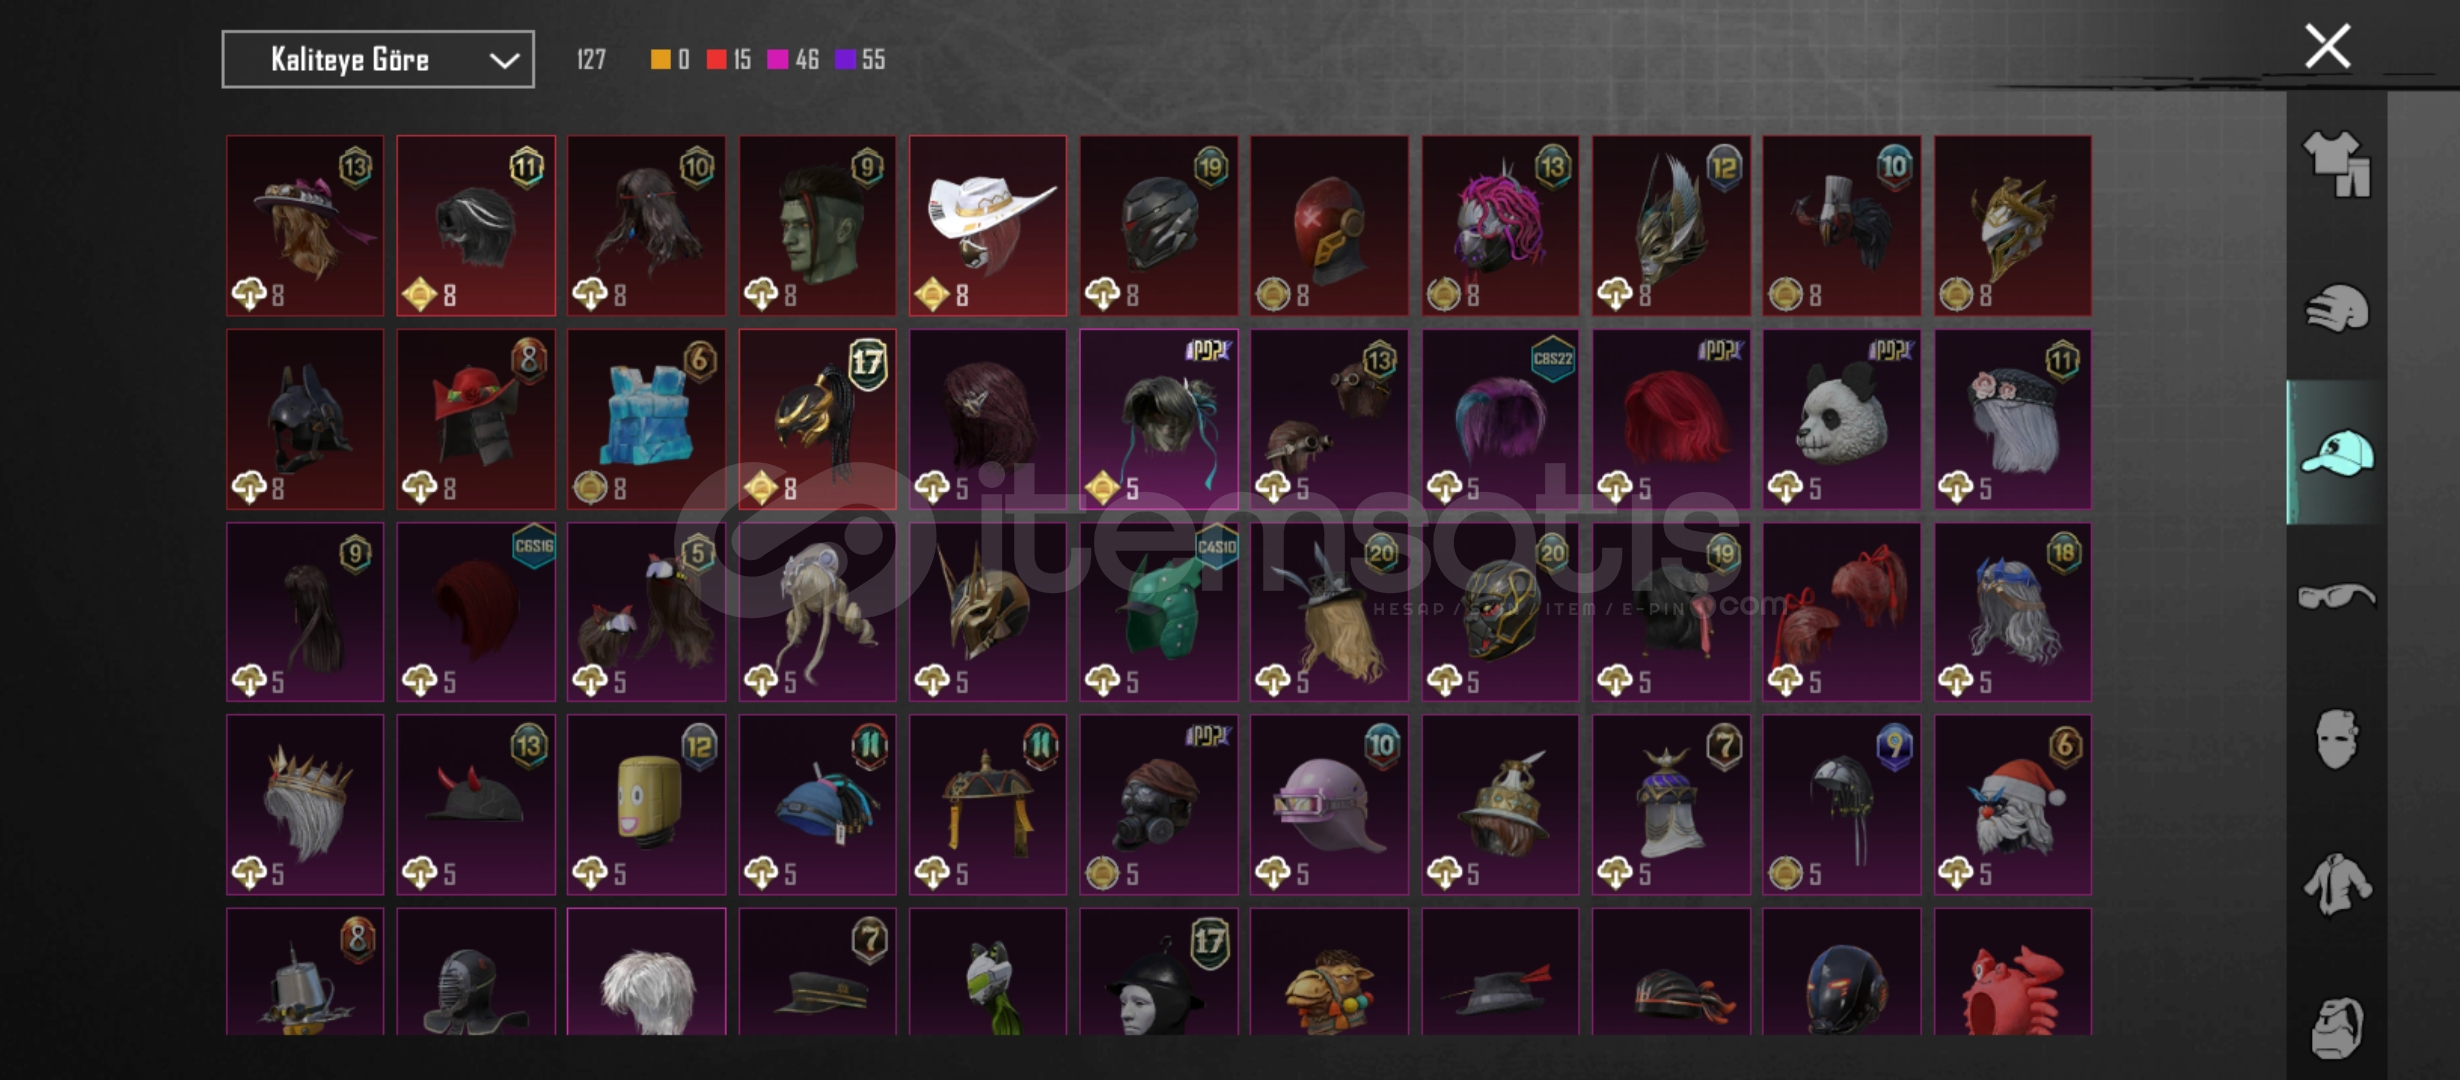Viewport: 2460px width, 1080px height.
Task: Open the backpack category icon at bottom
Action: coord(2336,1028)
